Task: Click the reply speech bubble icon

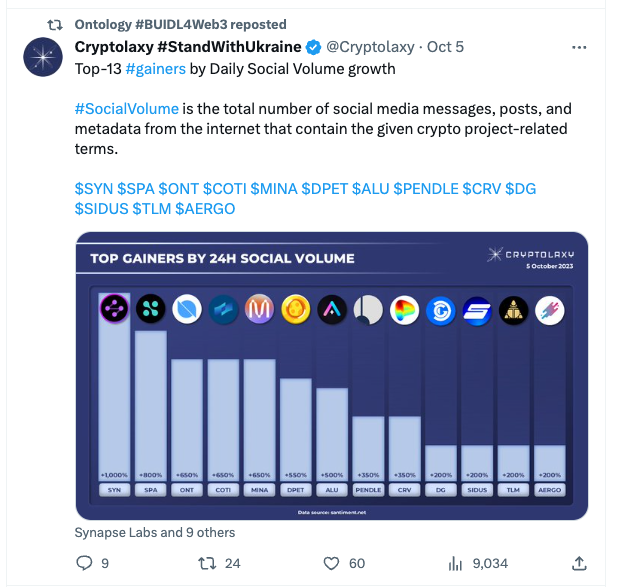Action: (x=84, y=563)
